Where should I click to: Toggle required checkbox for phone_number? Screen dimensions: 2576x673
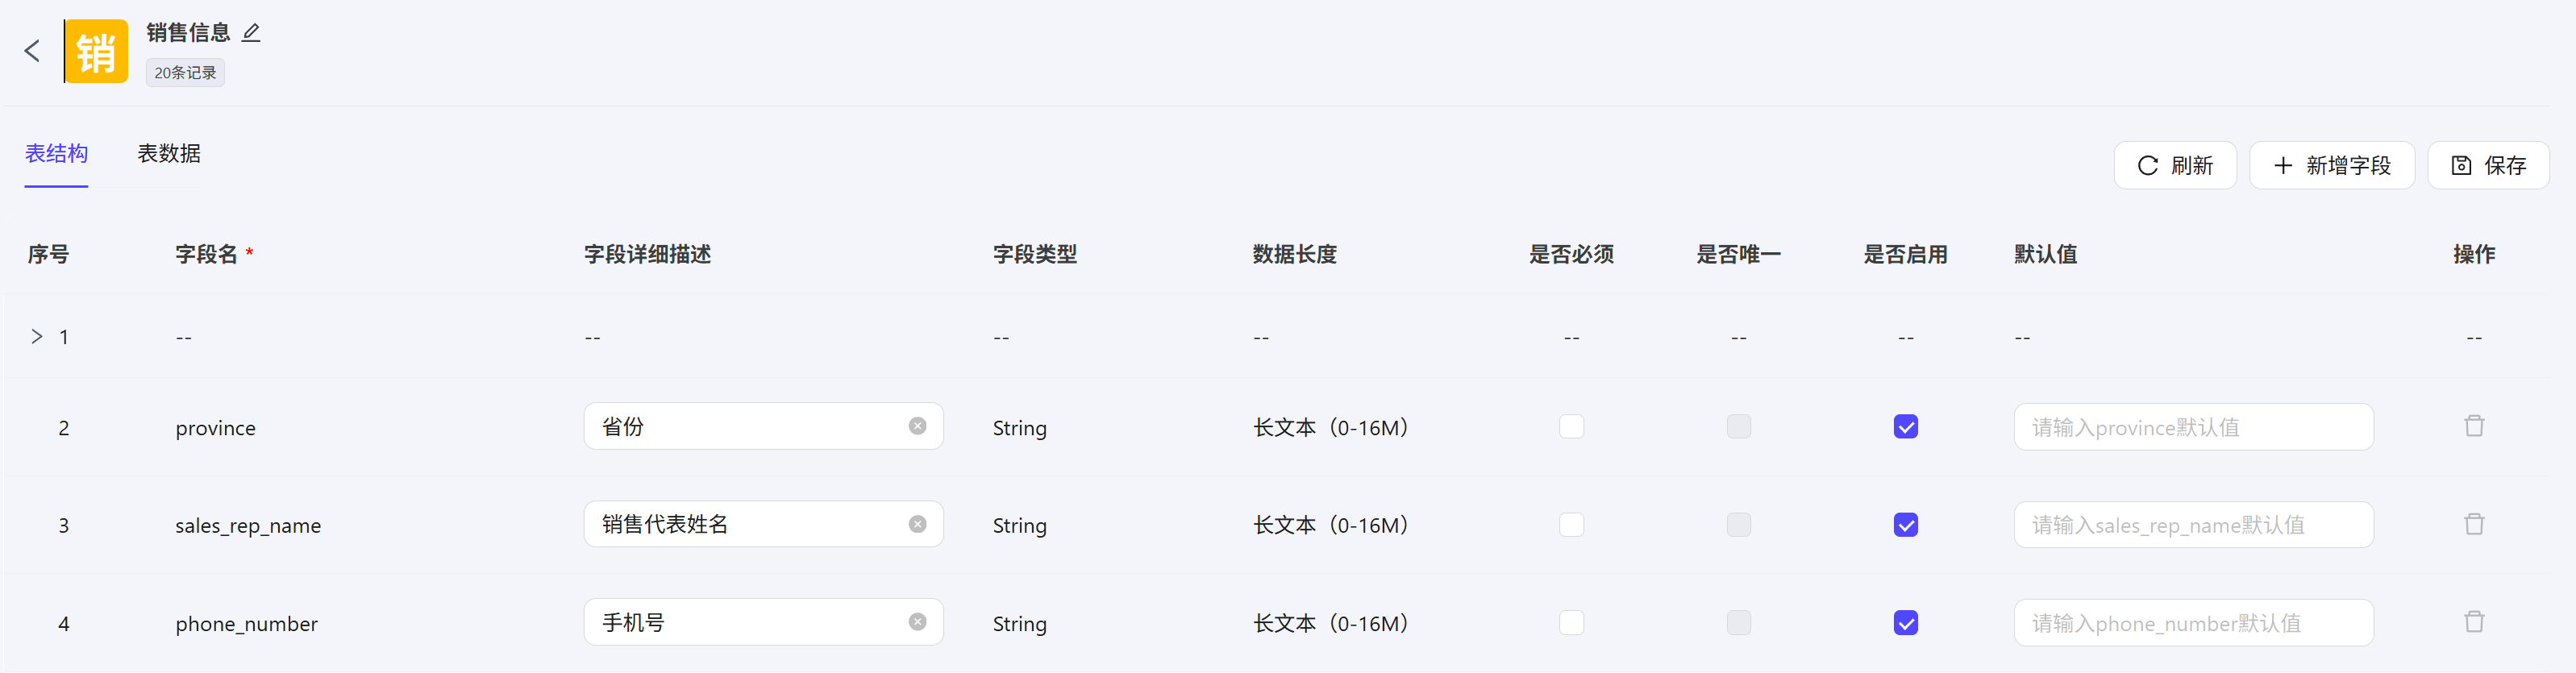[x=1571, y=623]
